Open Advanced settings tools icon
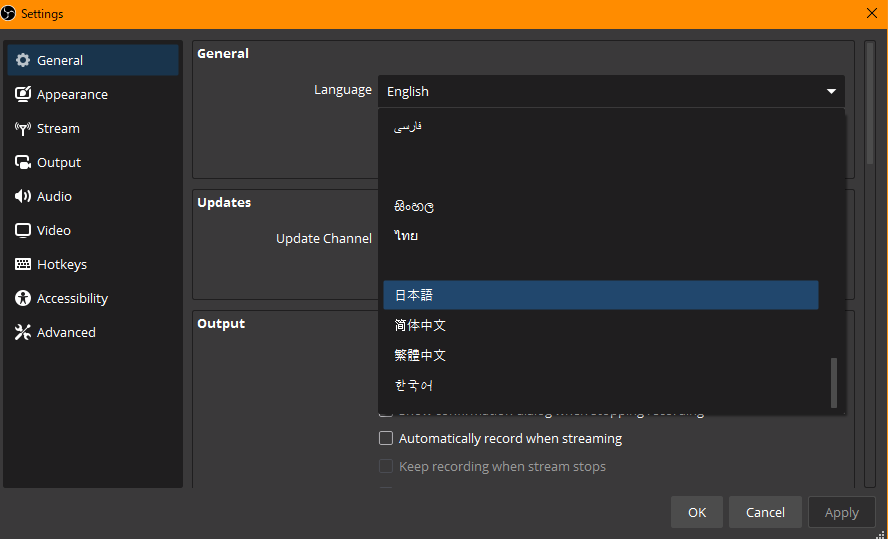The width and height of the screenshot is (888, 539). [23, 332]
